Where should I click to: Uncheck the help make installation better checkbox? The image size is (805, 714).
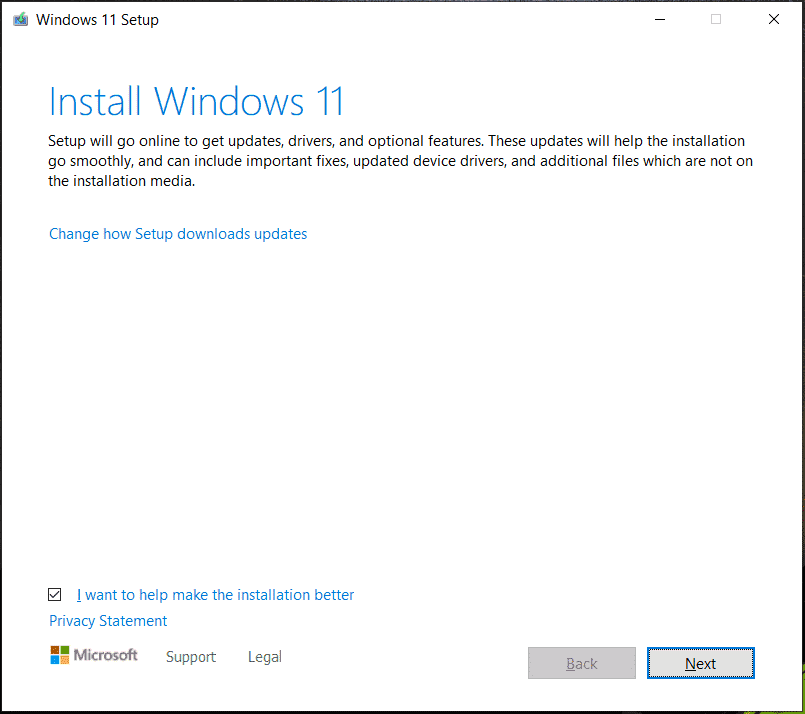pyautogui.click(x=54, y=594)
